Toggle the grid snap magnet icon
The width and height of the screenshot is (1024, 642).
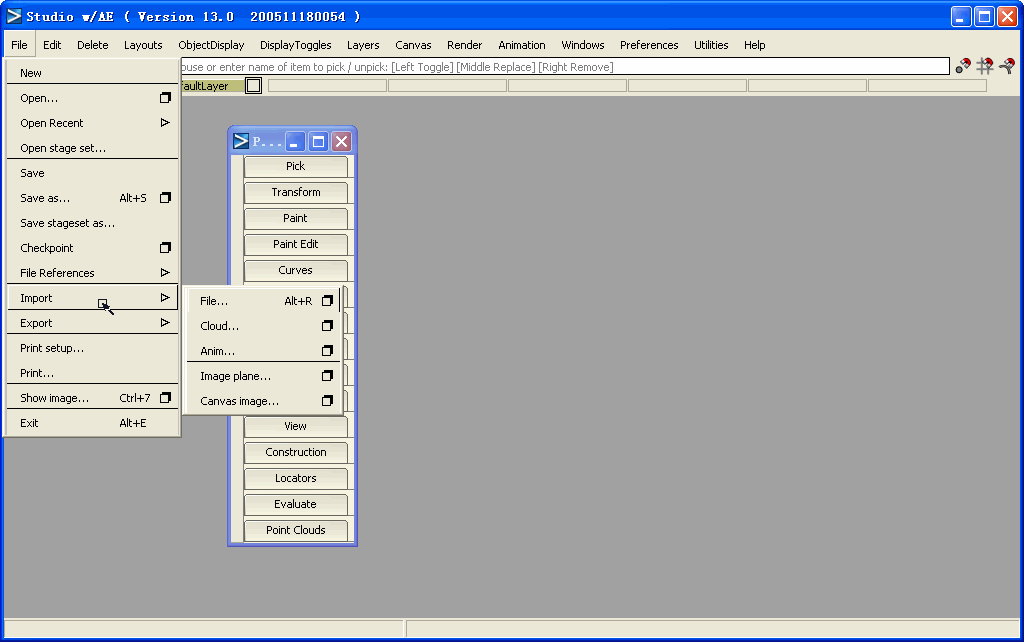pyautogui.click(x=985, y=66)
